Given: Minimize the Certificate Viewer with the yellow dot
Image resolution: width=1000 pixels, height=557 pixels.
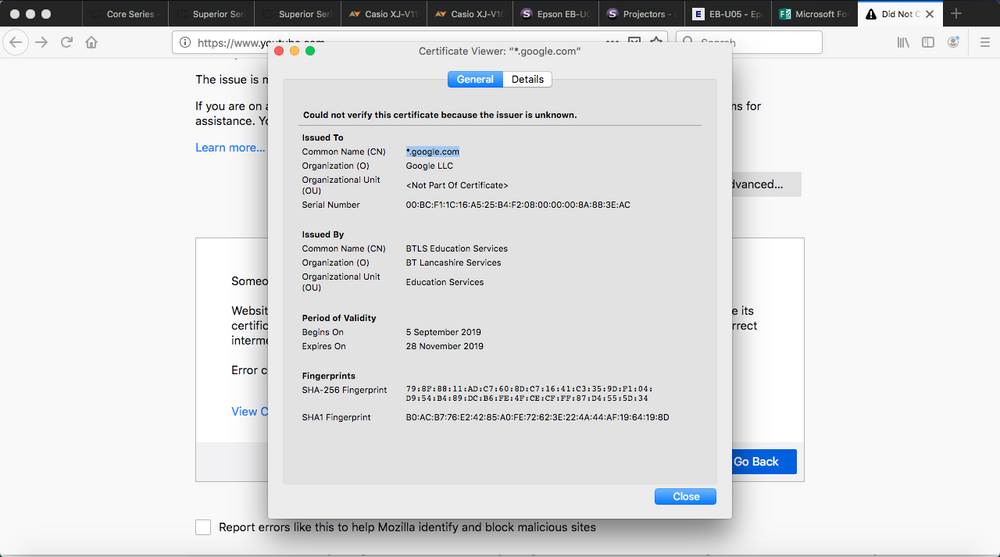Looking at the screenshot, I should pyautogui.click(x=295, y=51).
